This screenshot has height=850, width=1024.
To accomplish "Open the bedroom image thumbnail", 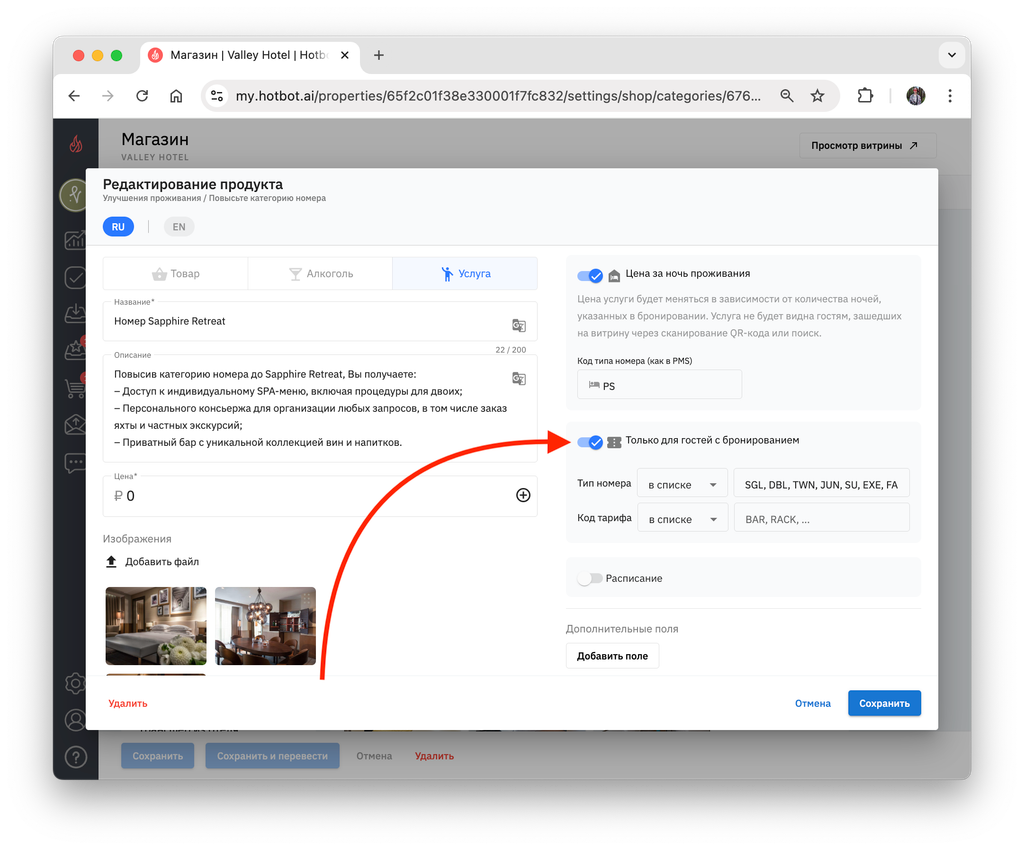I will [x=156, y=625].
